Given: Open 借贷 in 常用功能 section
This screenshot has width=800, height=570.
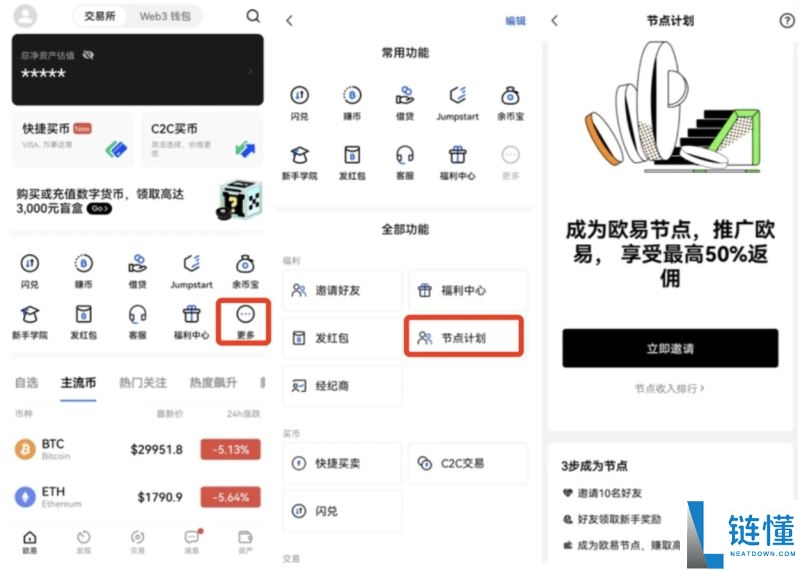Looking at the screenshot, I should (x=405, y=103).
